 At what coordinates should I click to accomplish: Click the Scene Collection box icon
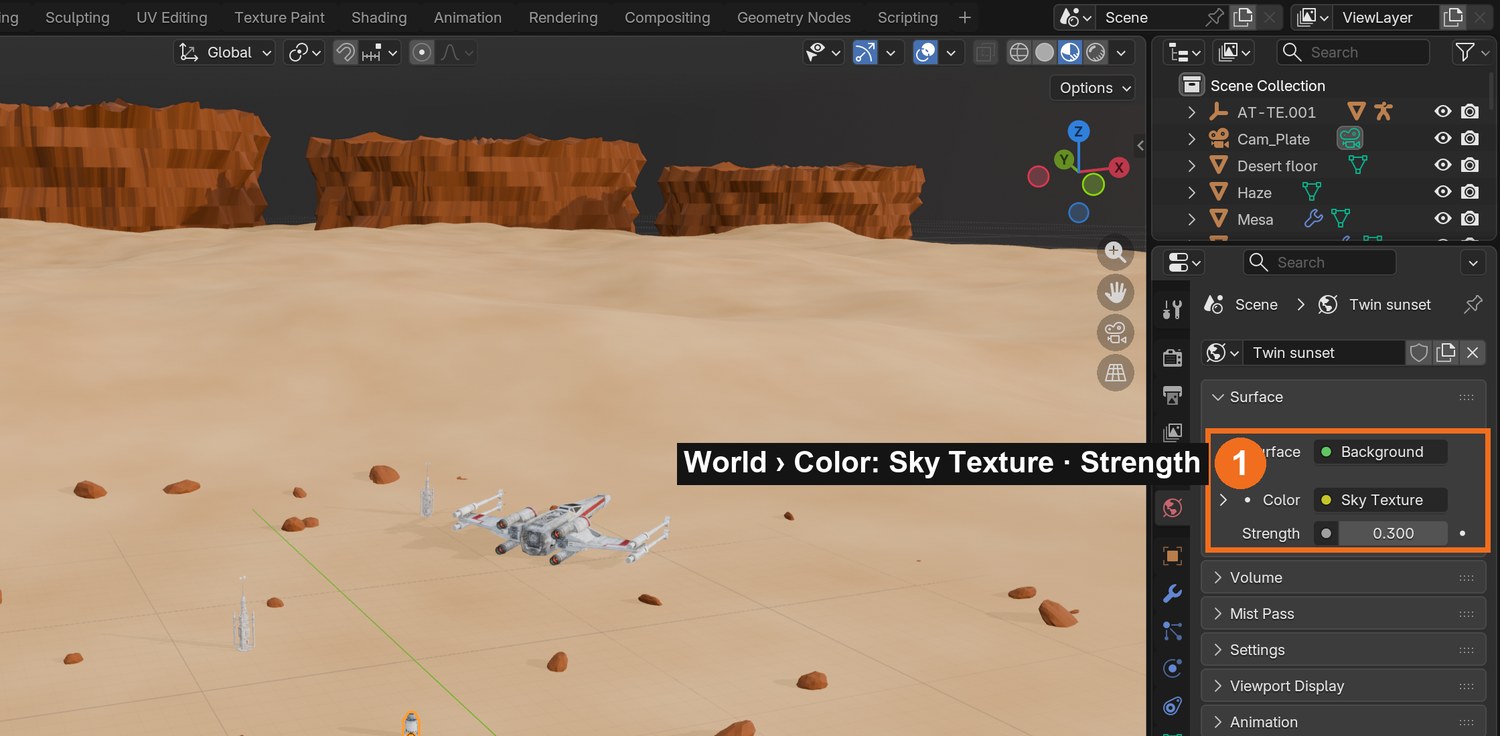coord(1191,85)
